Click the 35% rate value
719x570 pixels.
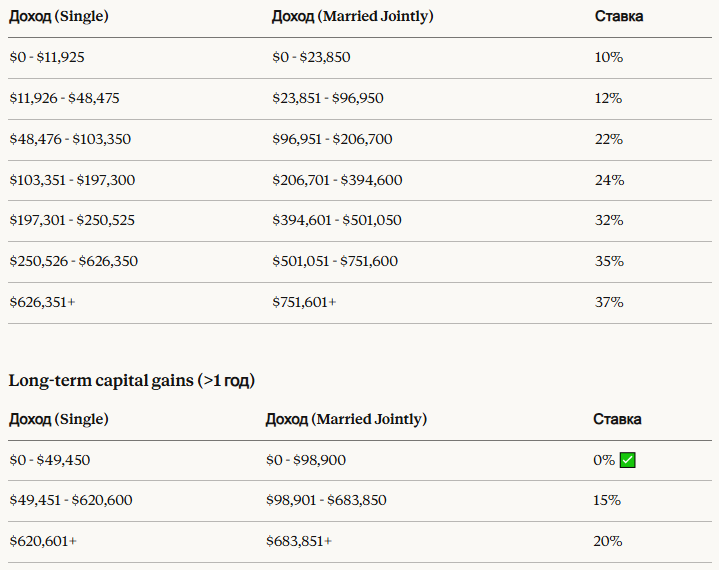pos(608,261)
